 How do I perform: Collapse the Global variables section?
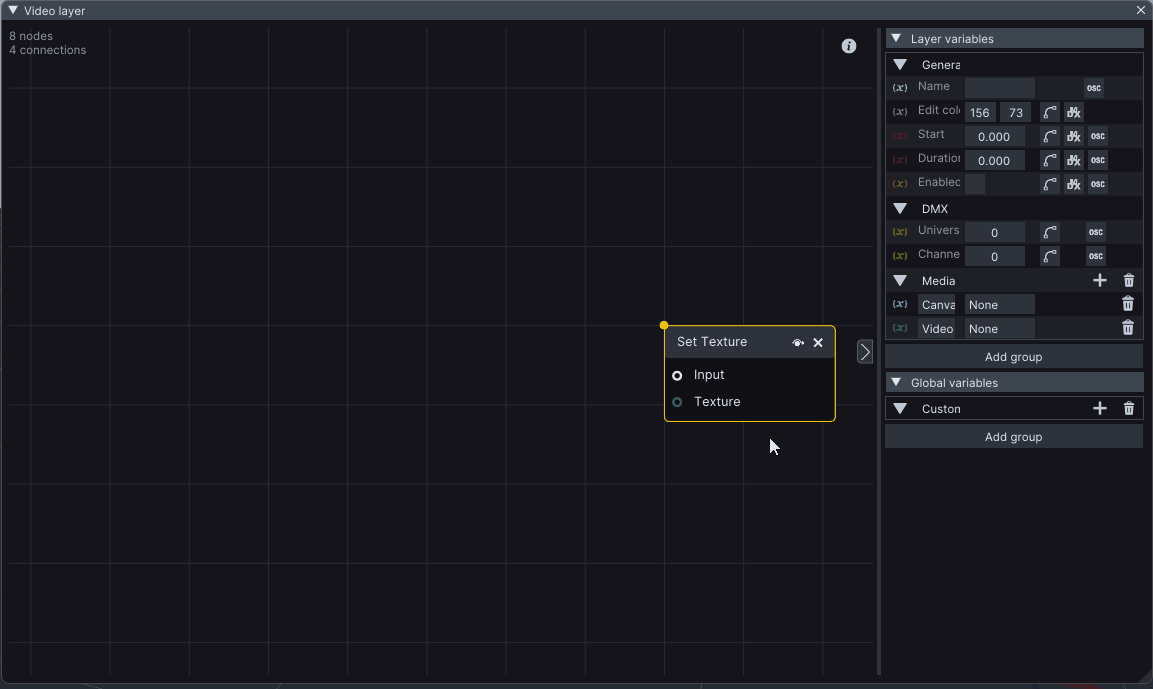[894, 383]
